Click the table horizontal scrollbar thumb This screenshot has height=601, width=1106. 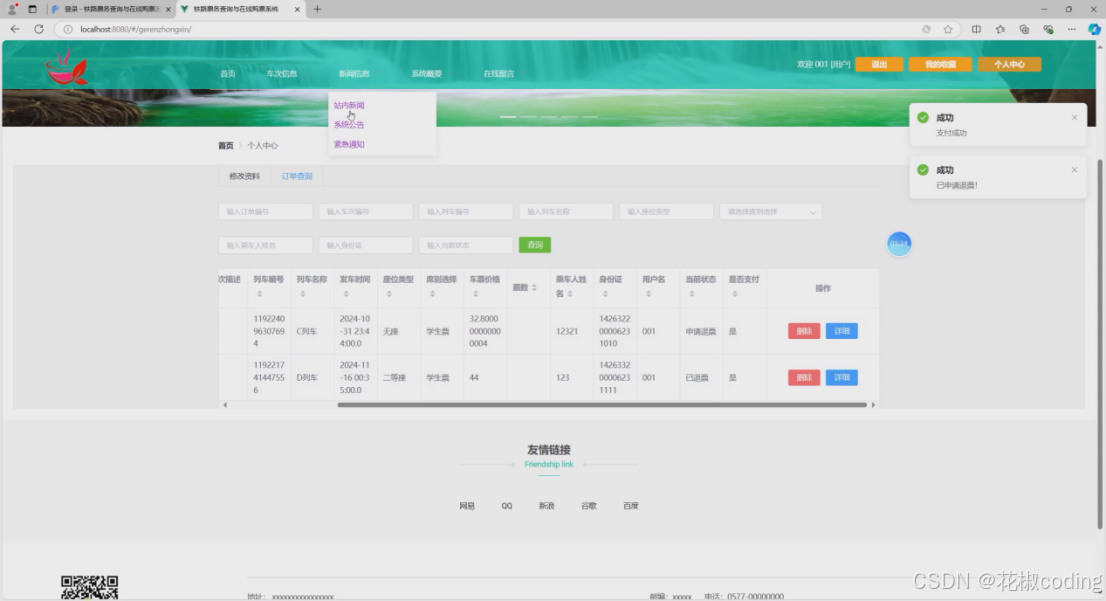(x=602, y=405)
